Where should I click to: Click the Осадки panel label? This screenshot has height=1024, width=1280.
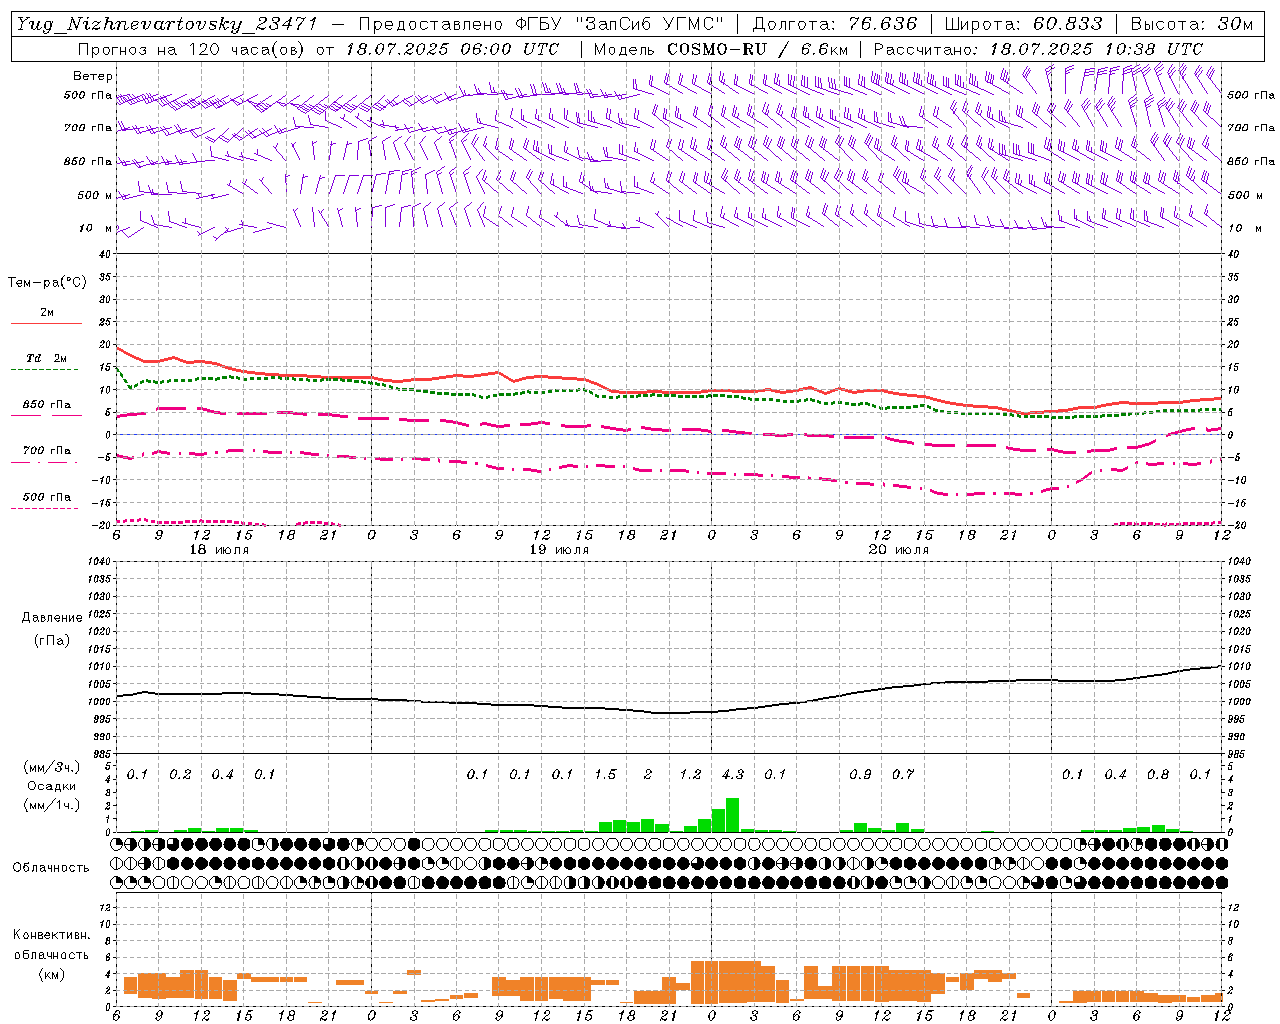(x=52, y=786)
